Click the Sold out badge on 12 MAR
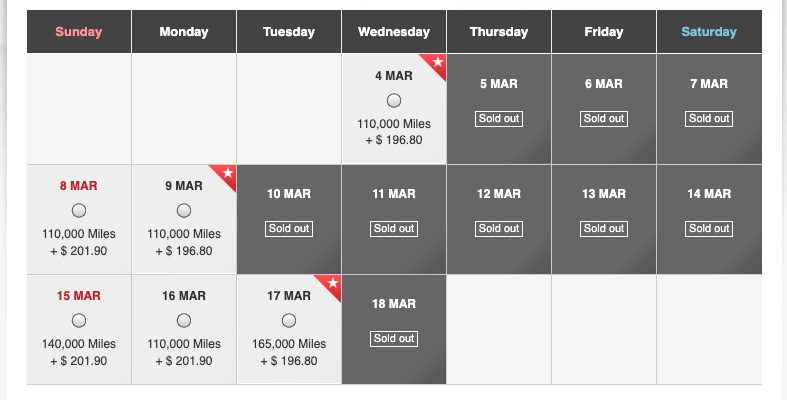This screenshot has height=400, width=787. 499,228
